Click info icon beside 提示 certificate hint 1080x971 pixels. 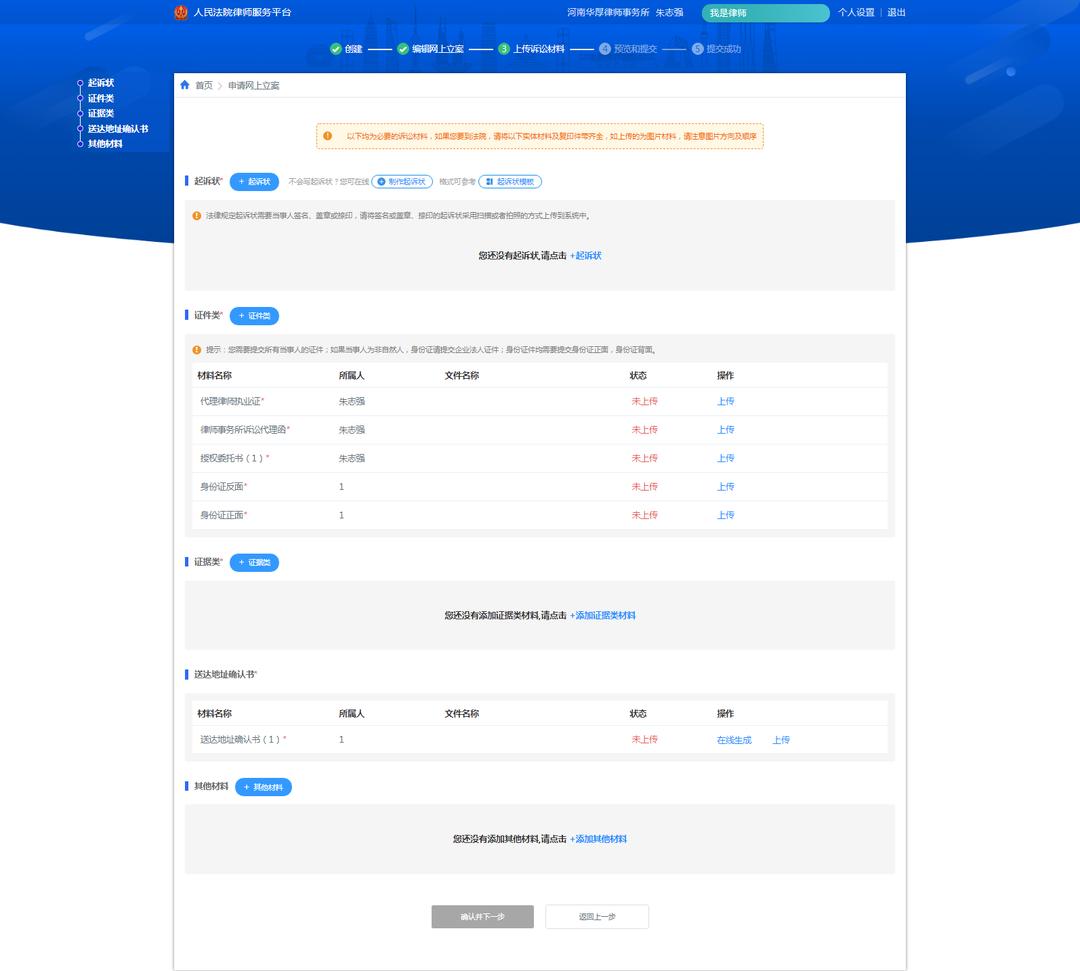coord(197,351)
